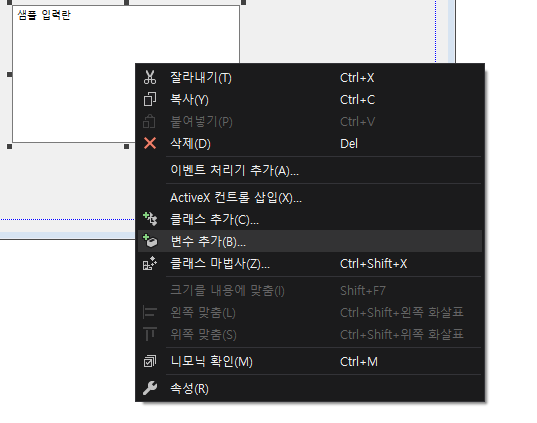This screenshot has height=423, width=537.
Task: Open 클래스 마법사(Z)... menu item
Action: (x=310, y=263)
